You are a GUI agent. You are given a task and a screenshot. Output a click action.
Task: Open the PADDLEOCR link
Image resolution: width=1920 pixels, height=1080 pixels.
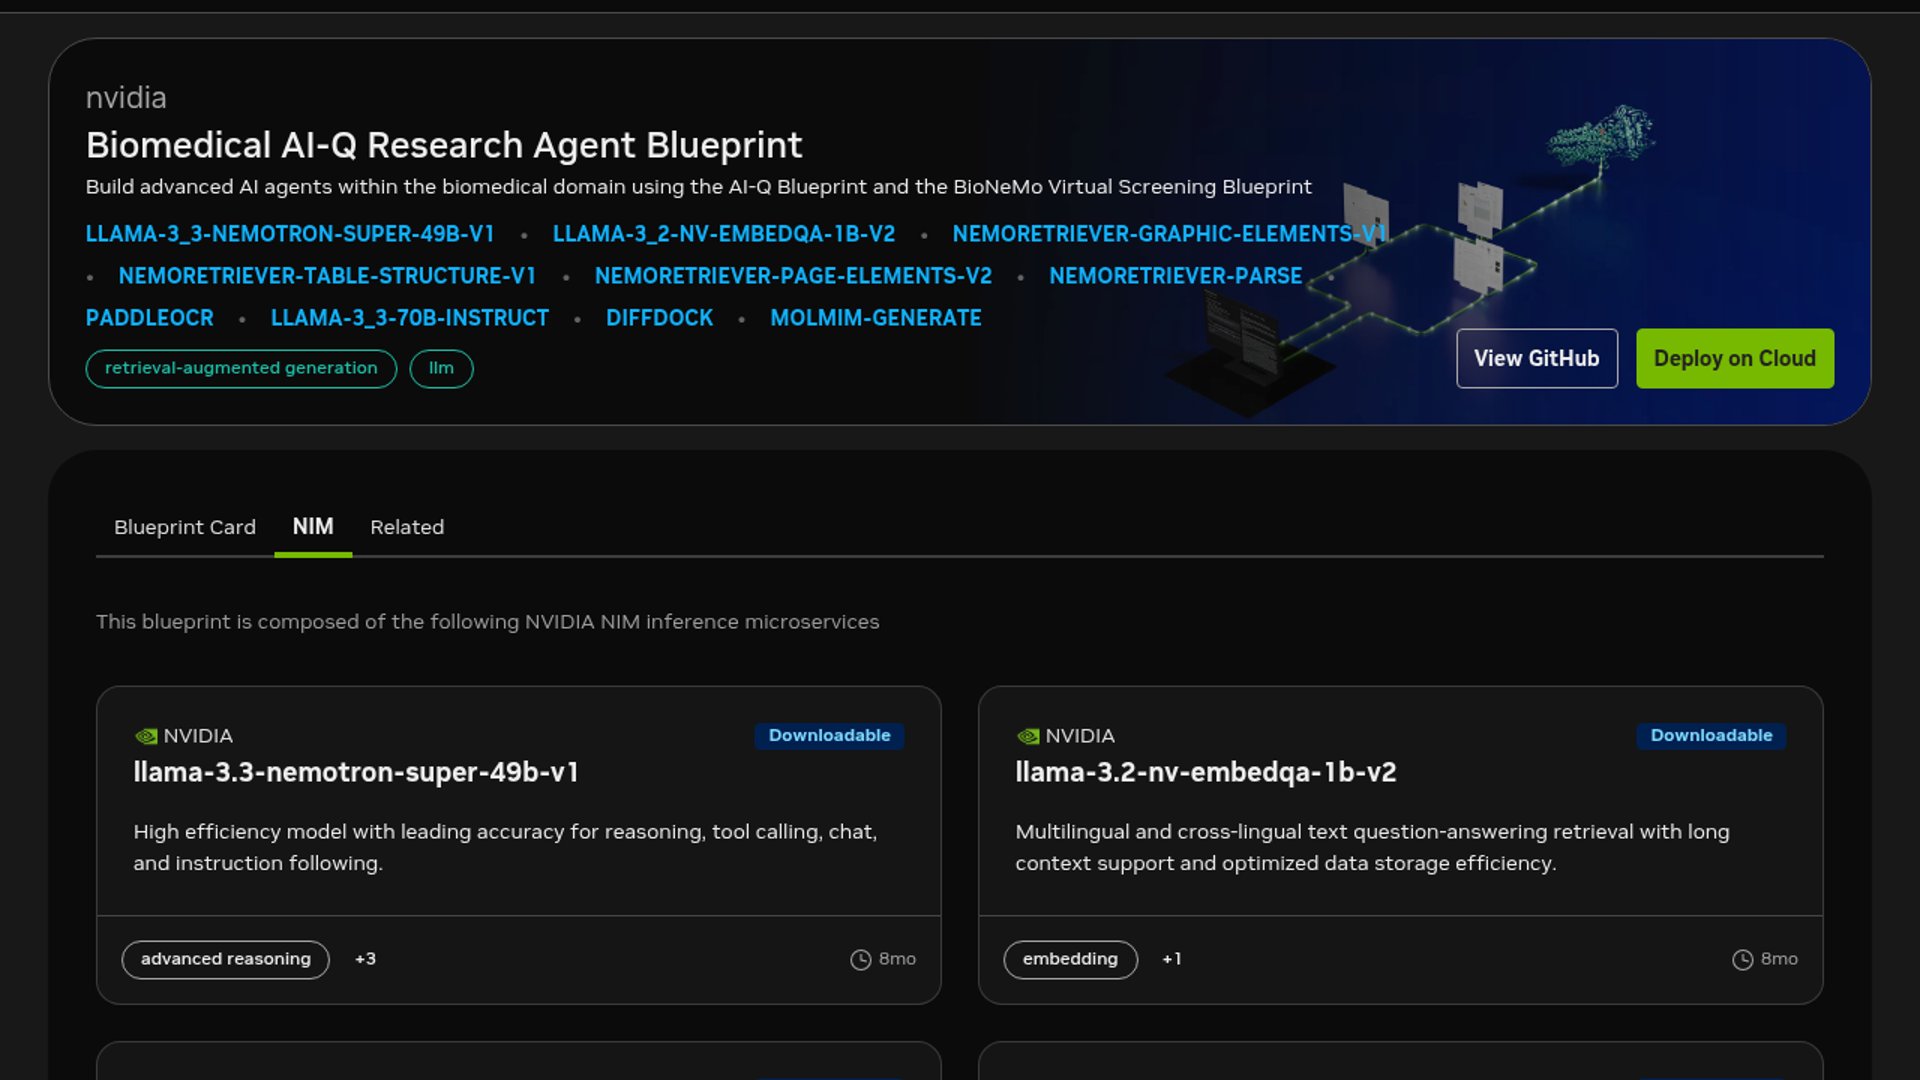pos(149,318)
